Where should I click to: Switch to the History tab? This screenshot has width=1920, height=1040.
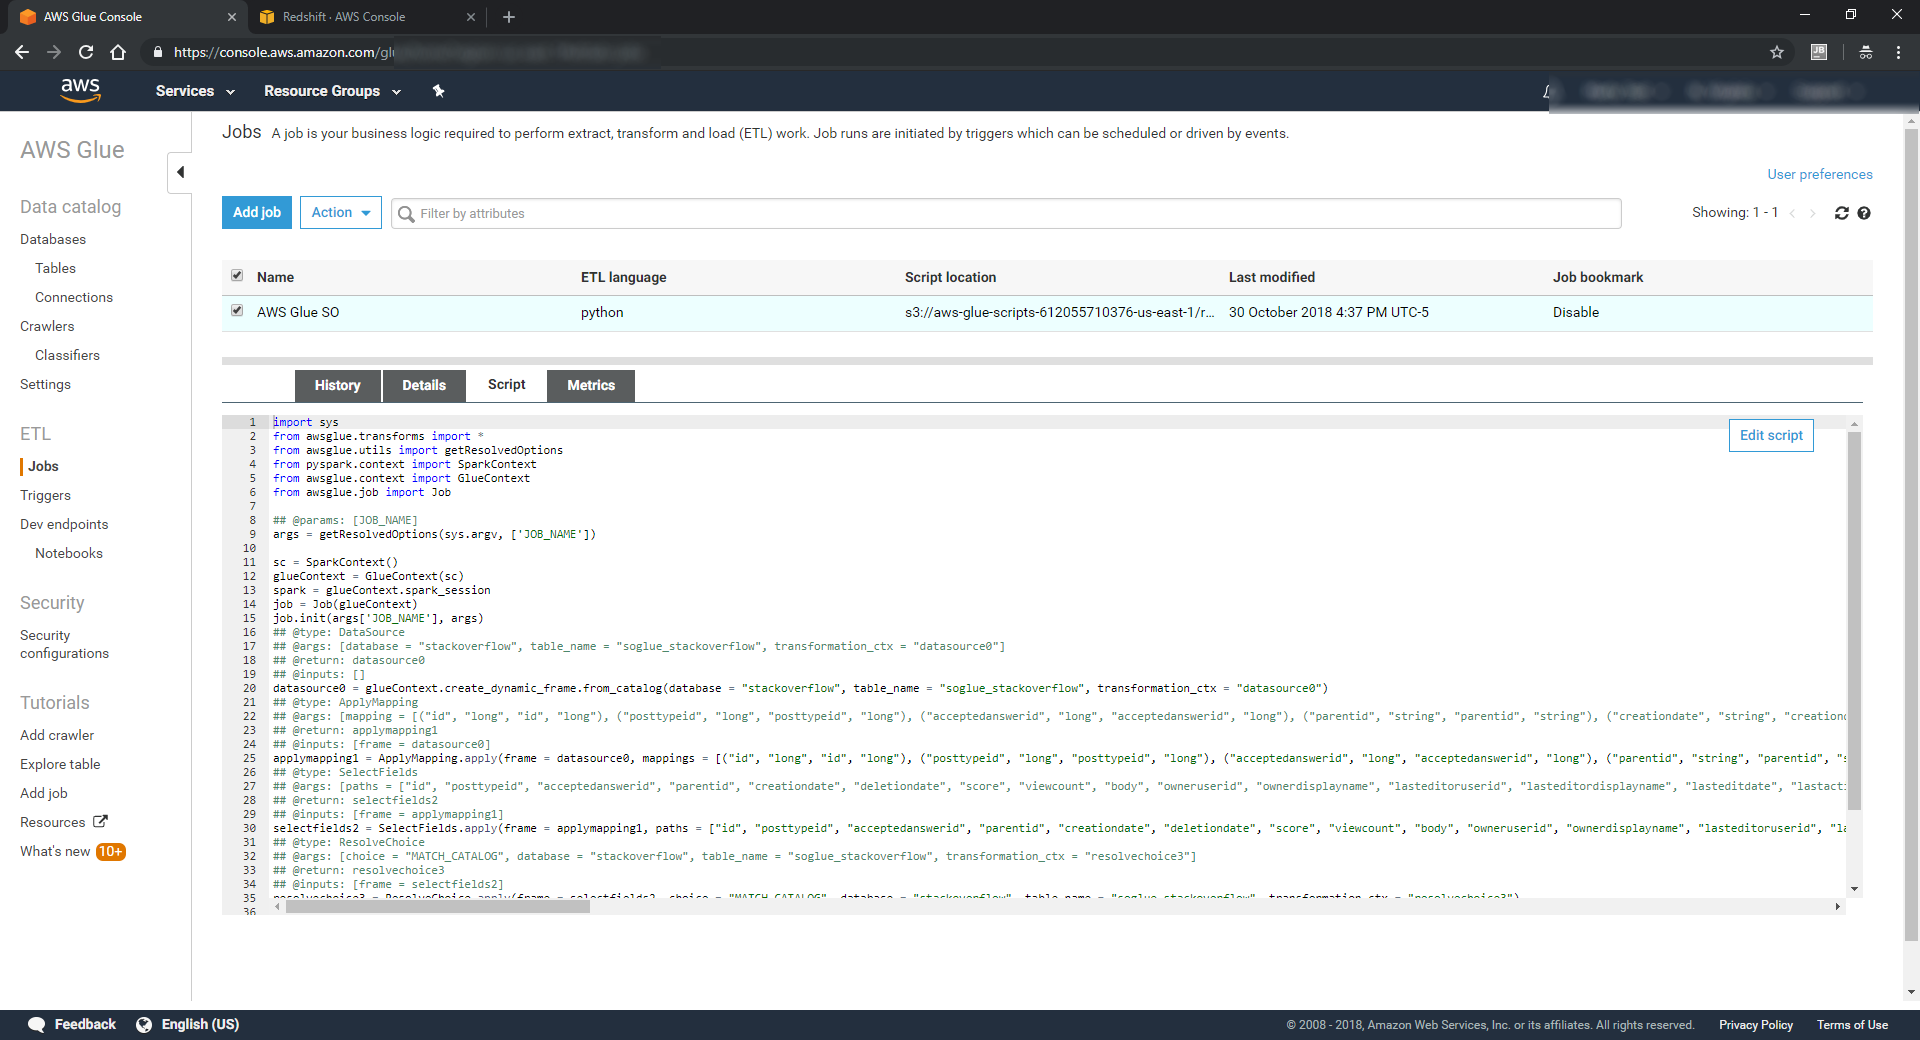click(338, 385)
